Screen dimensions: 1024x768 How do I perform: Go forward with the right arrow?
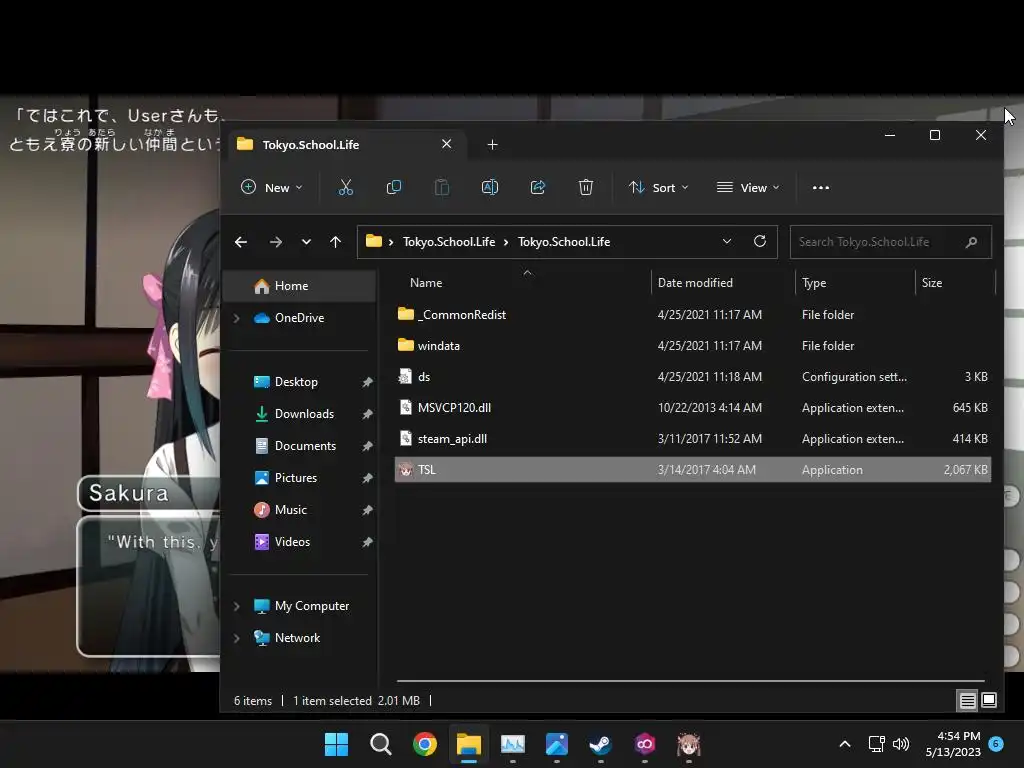(276, 242)
